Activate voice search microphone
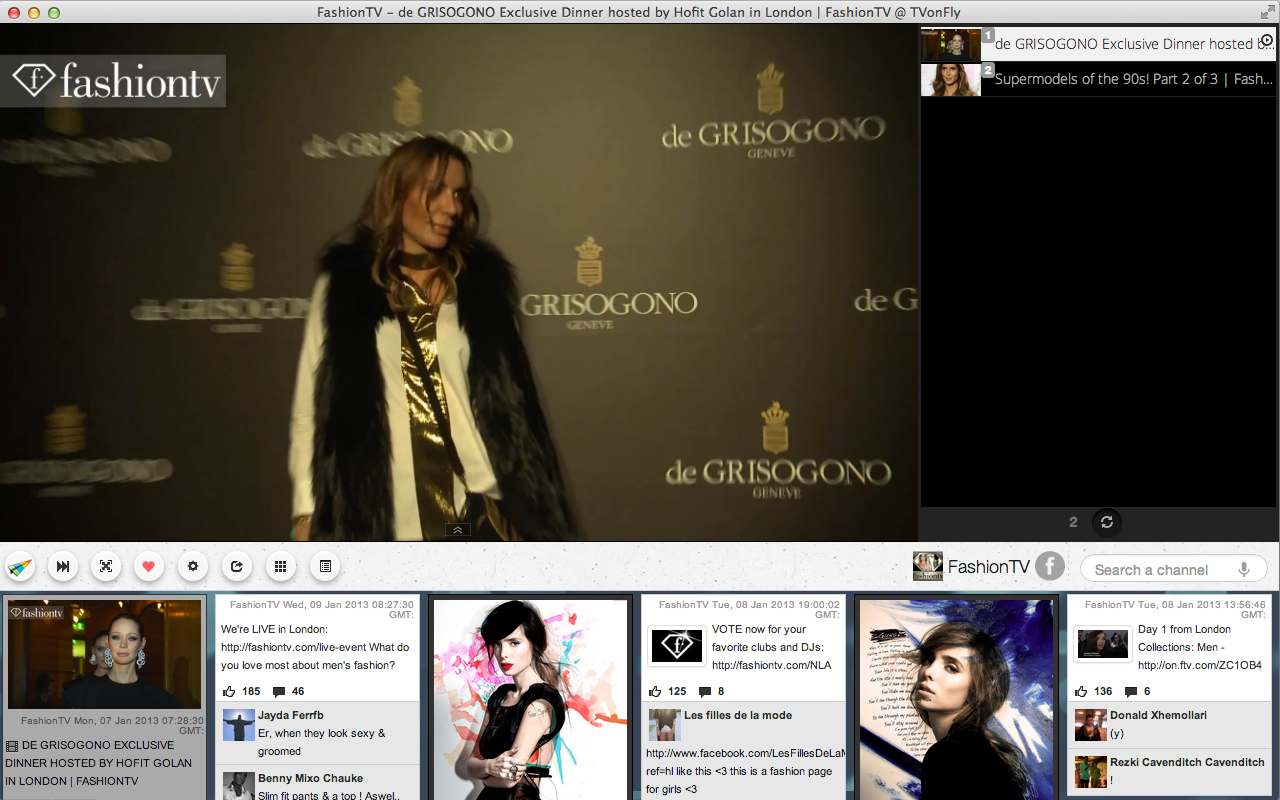 1244,569
